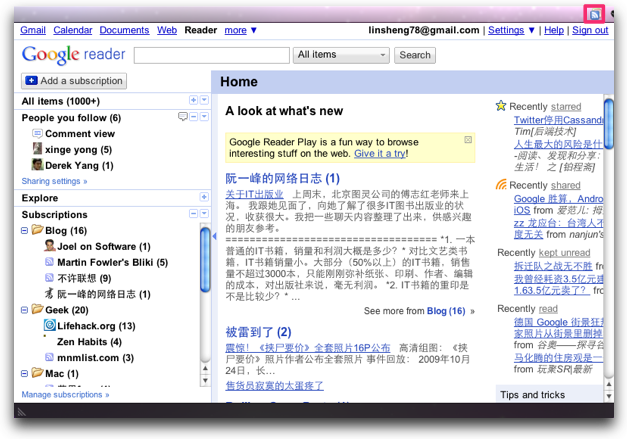
Task: Click the RSS feed icon in top bar
Action: pyautogui.click(x=593, y=13)
